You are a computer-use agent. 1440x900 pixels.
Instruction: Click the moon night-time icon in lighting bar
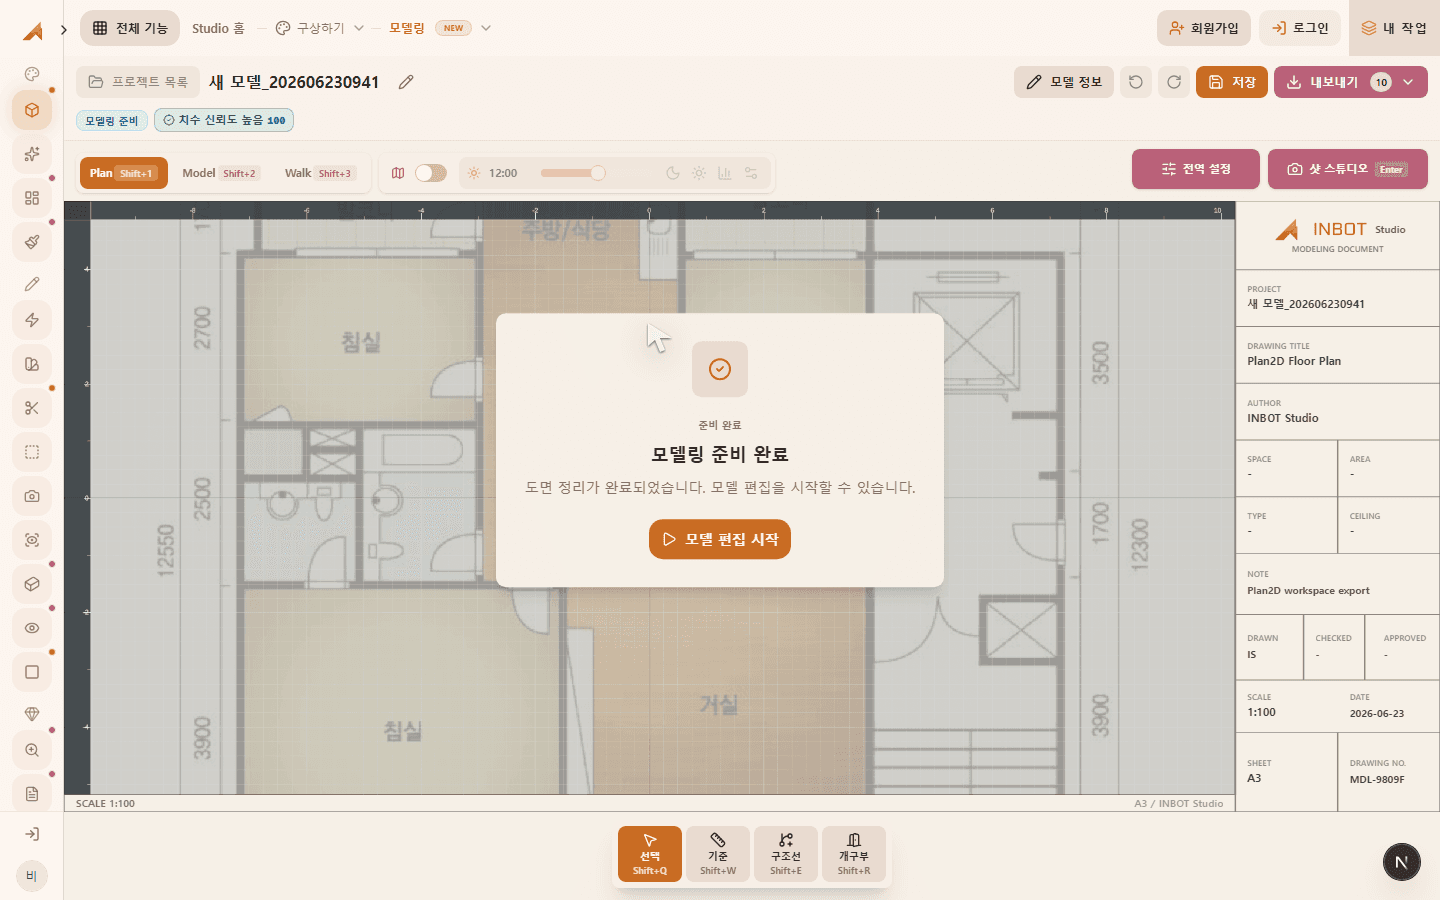(673, 173)
